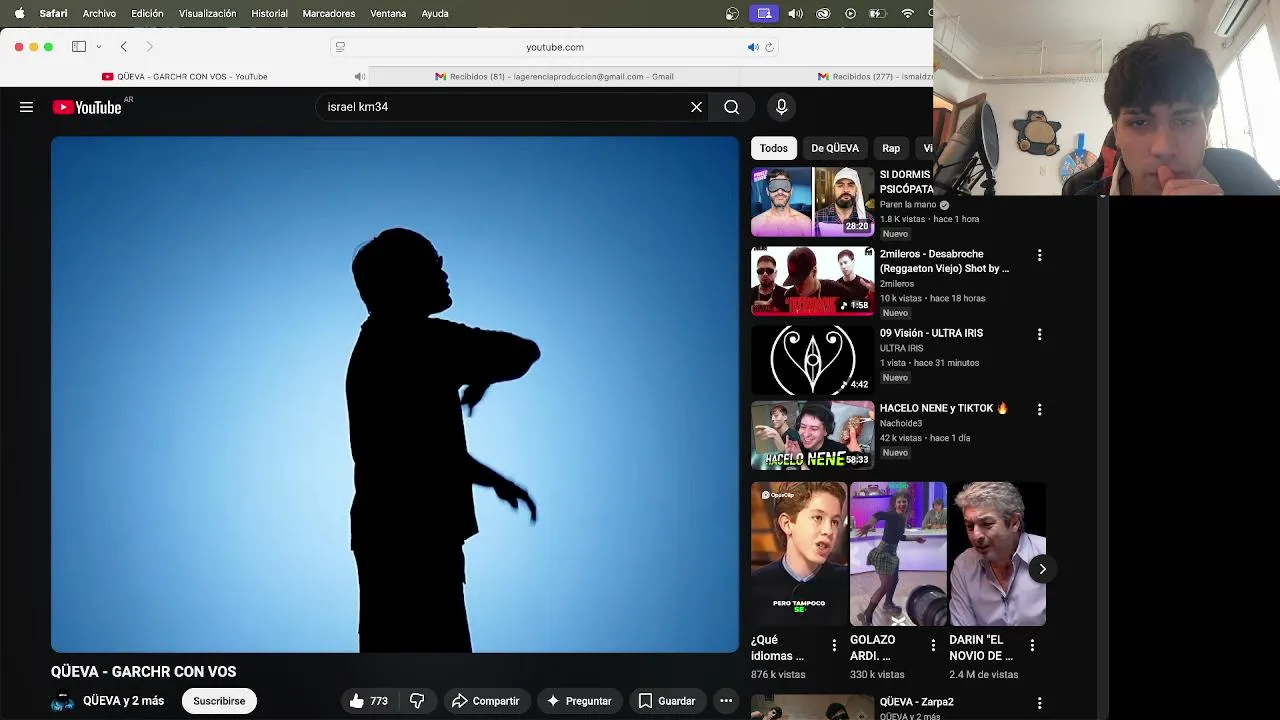This screenshot has height=720, width=1280.
Task: Open more actions ellipsis under video
Action: (726, 701)
